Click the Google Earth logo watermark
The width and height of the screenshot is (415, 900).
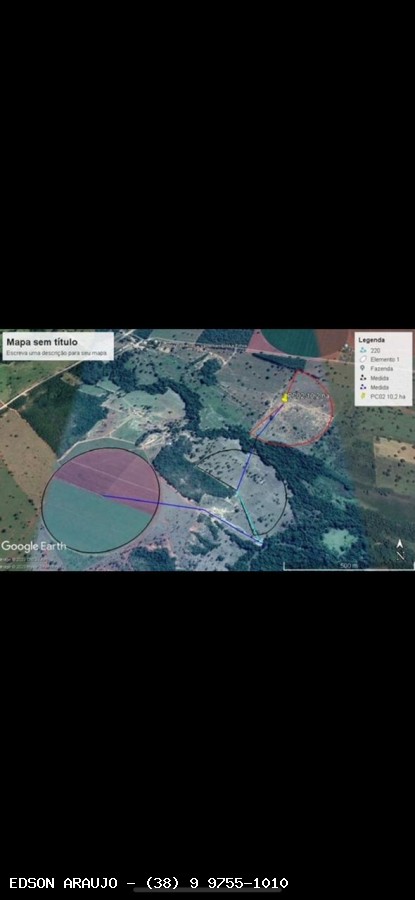pyautogui.click(x=33, y=546)
